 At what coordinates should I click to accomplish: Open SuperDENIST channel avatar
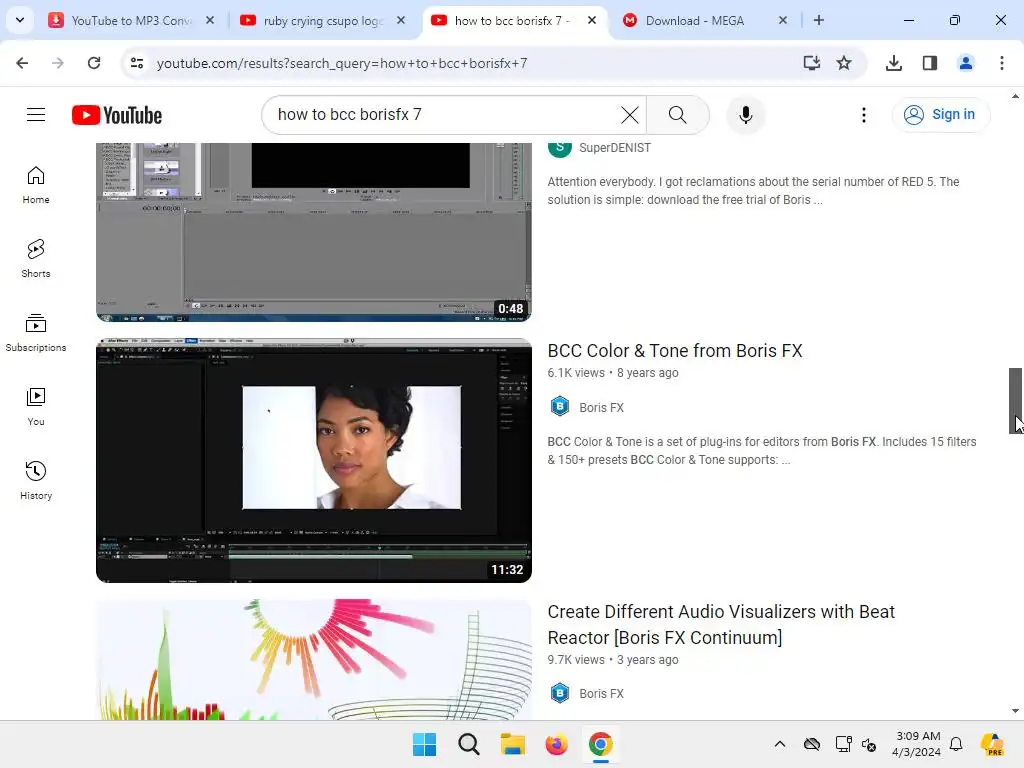click(560, 148)
